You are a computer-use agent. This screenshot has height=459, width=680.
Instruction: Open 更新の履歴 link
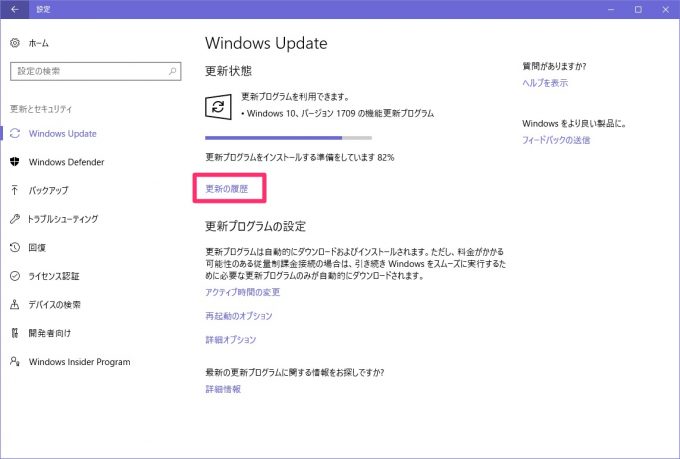227,189
